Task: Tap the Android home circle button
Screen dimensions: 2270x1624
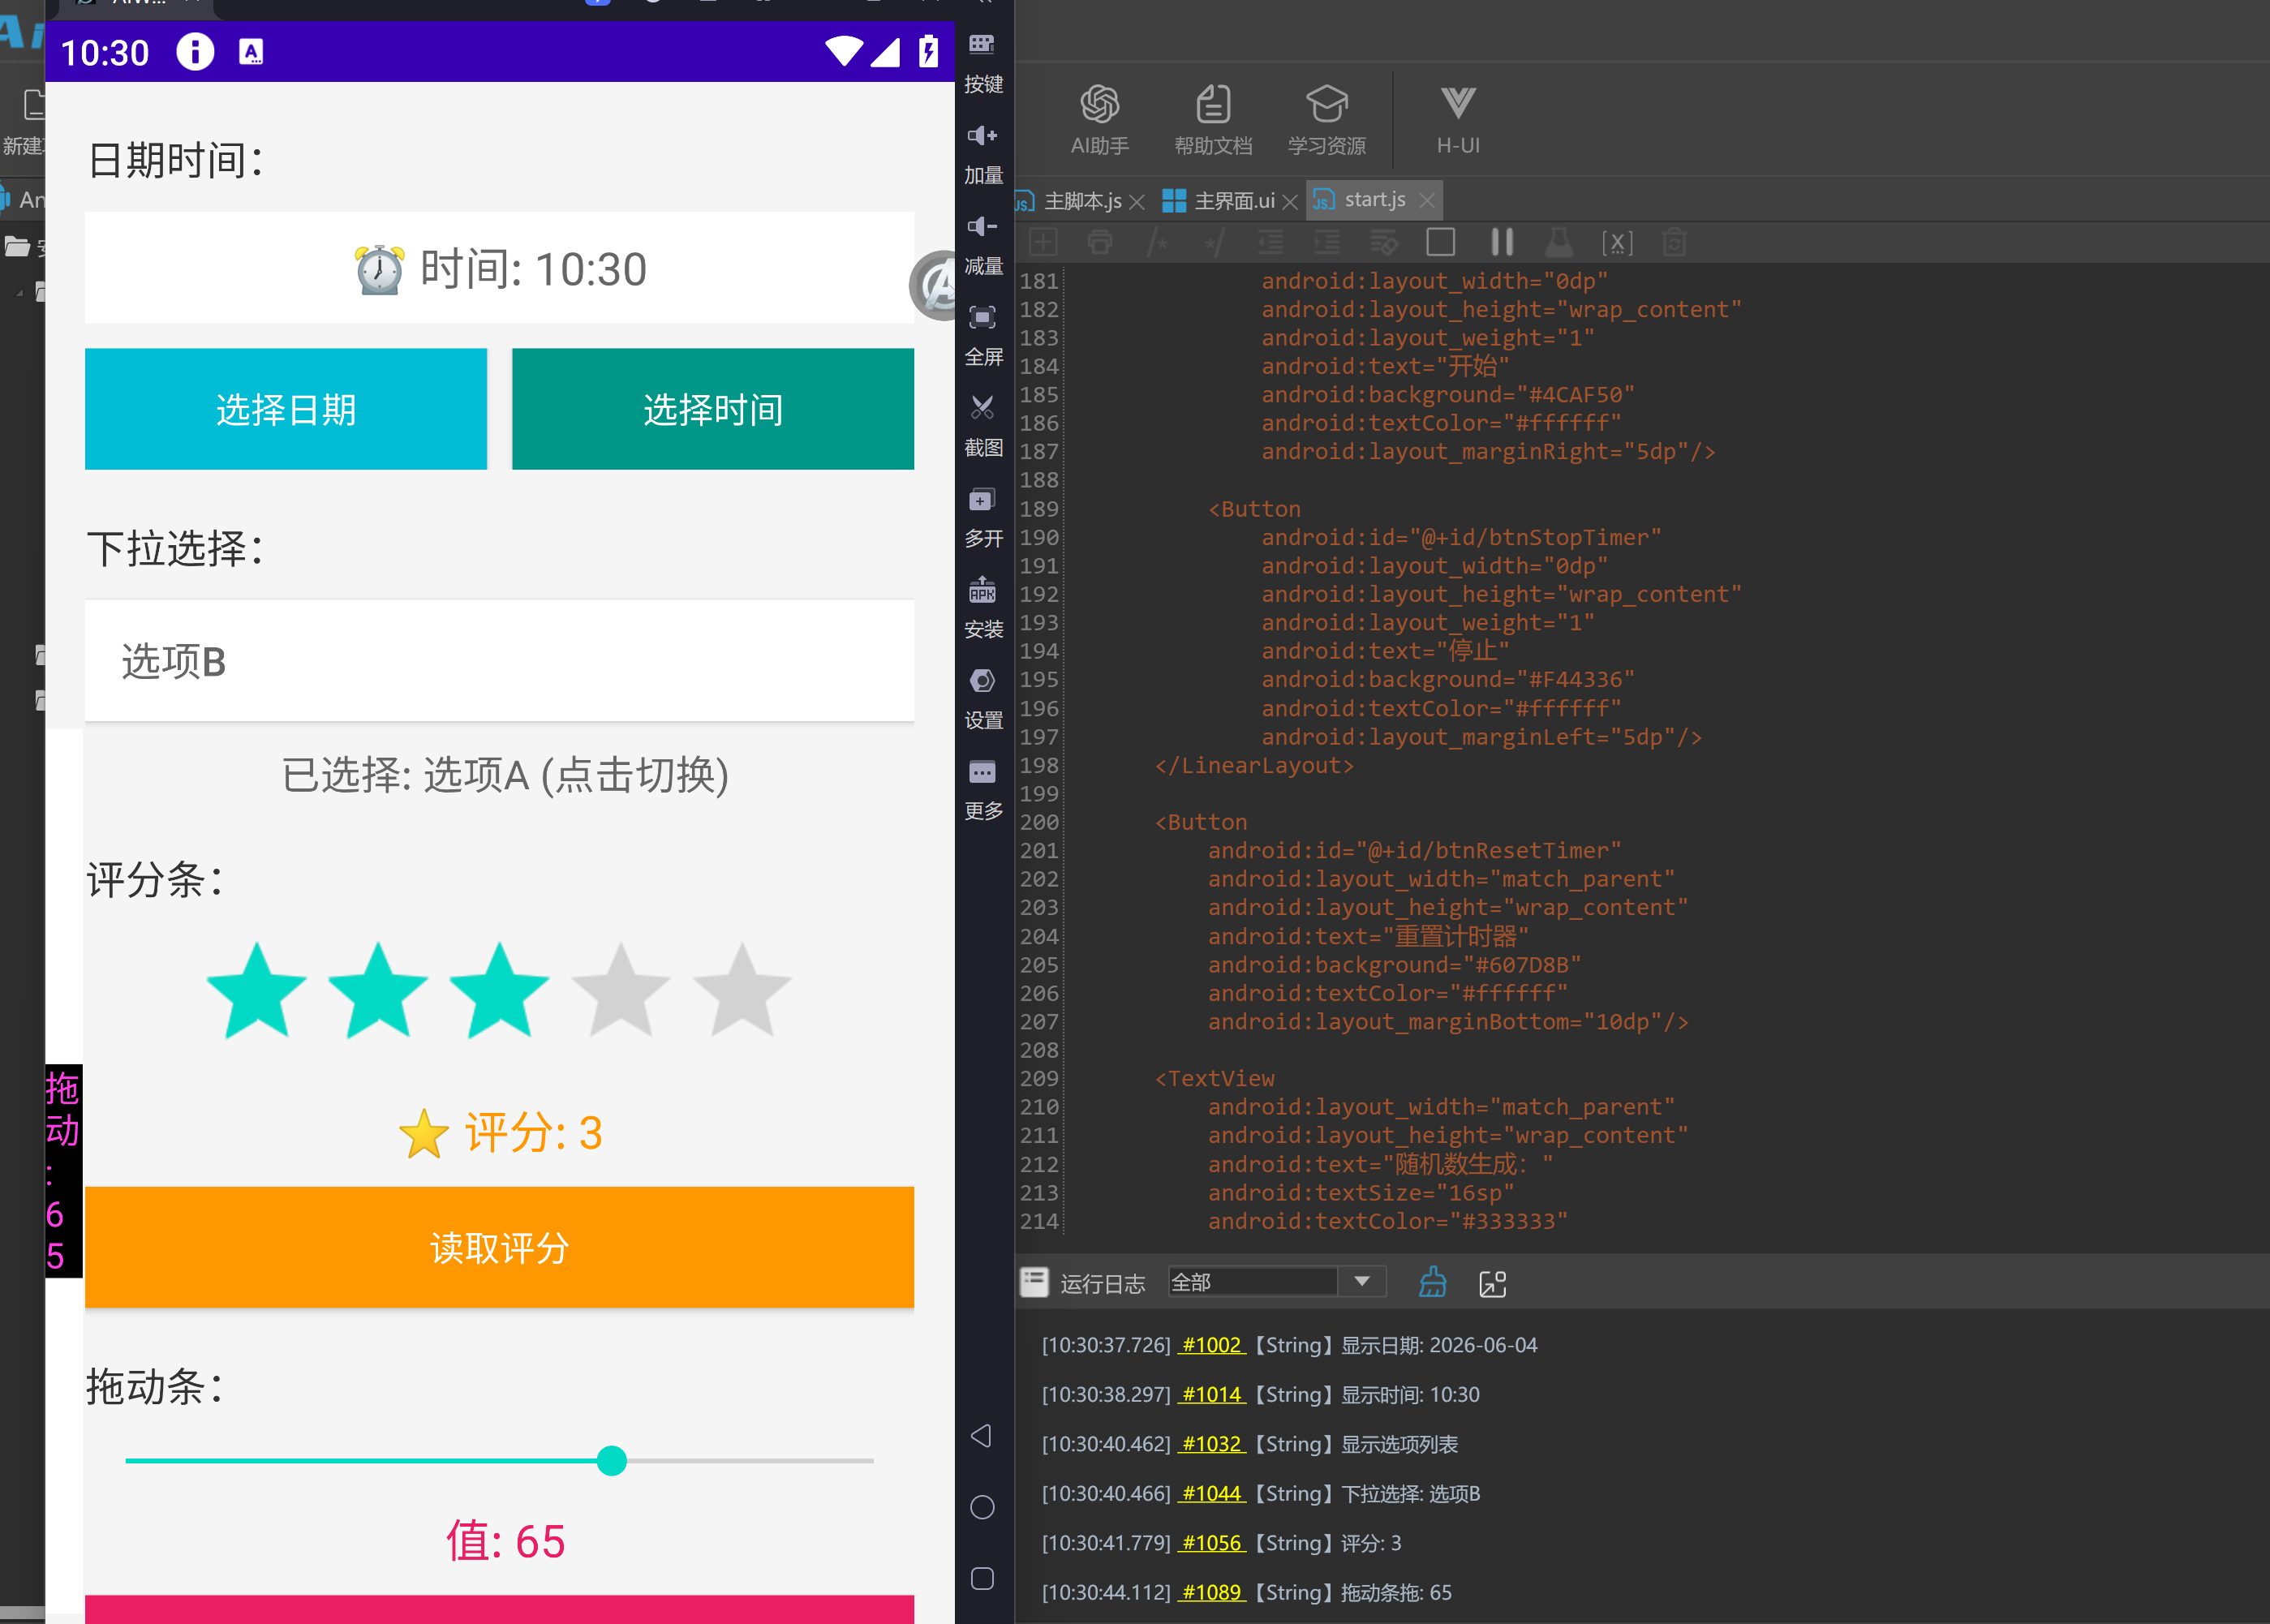Action: (982, 1507)
